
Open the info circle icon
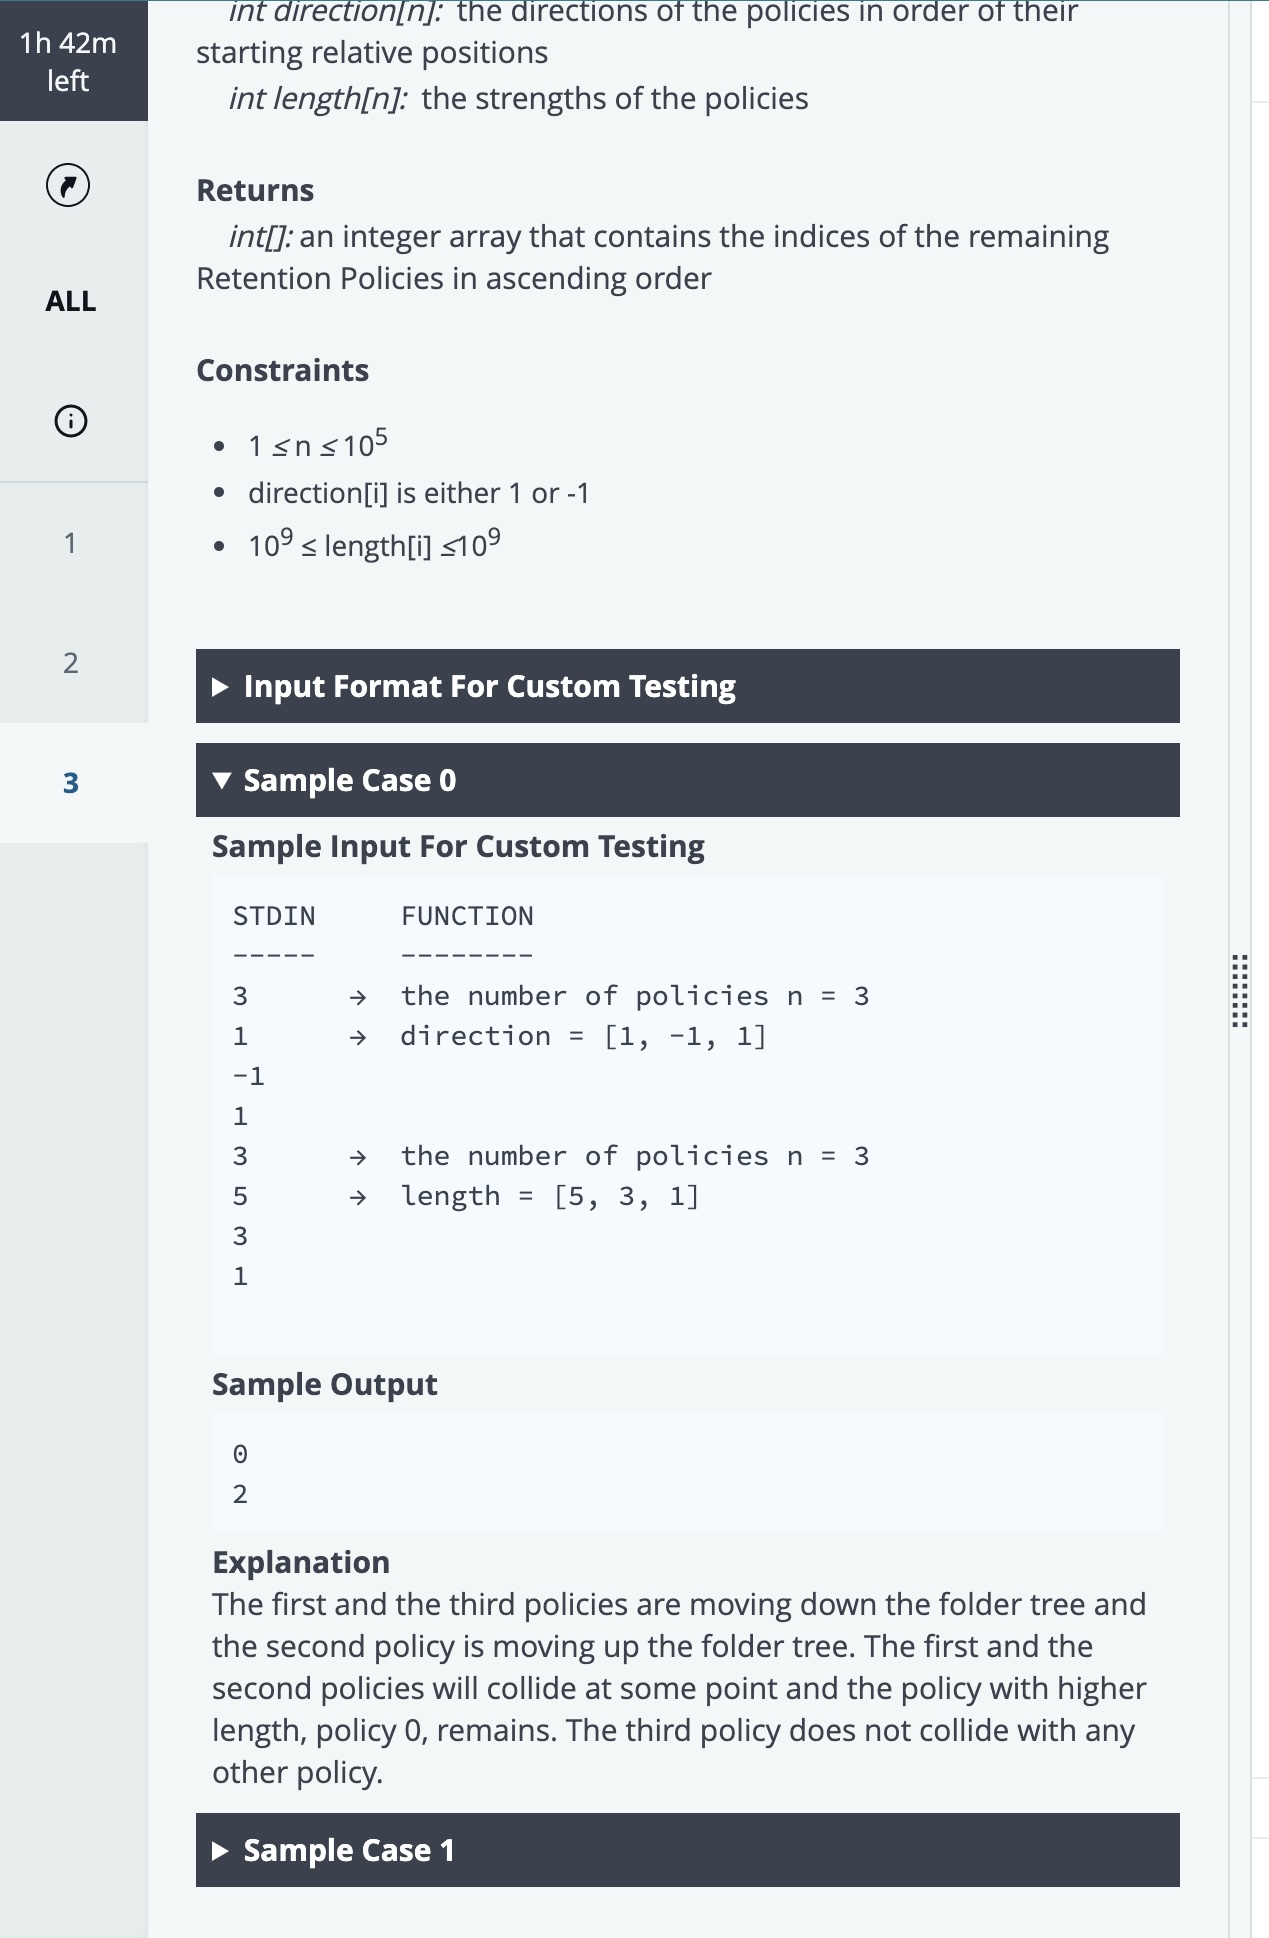click(70, 421)
